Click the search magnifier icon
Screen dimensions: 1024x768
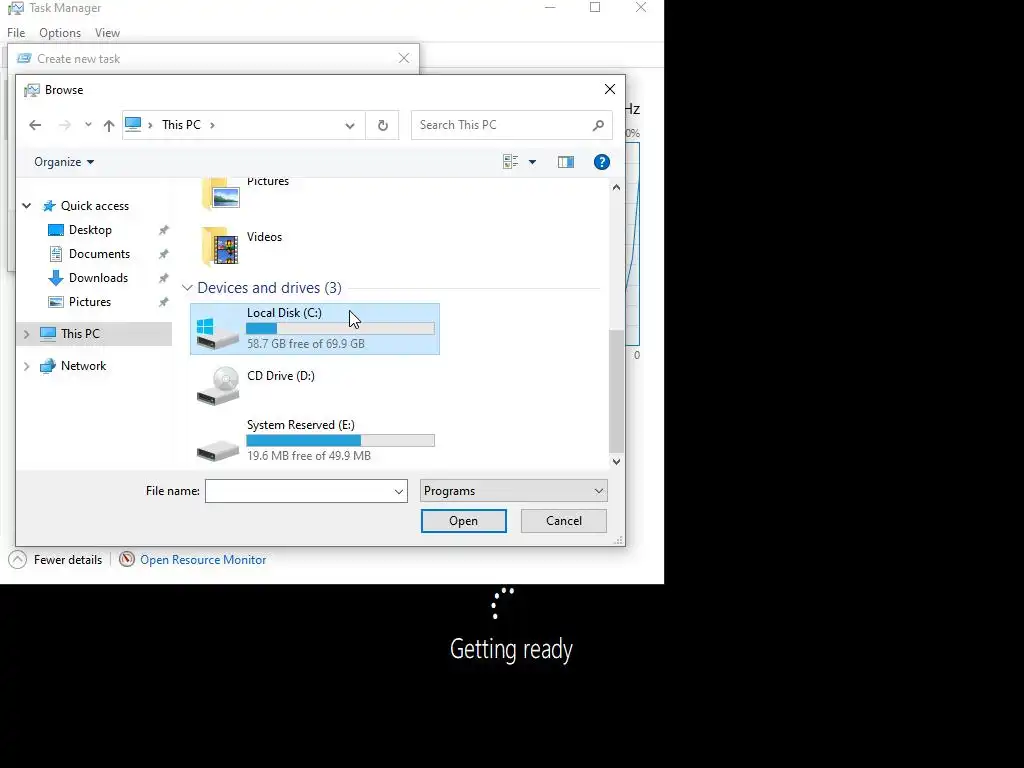click(598, 125)
